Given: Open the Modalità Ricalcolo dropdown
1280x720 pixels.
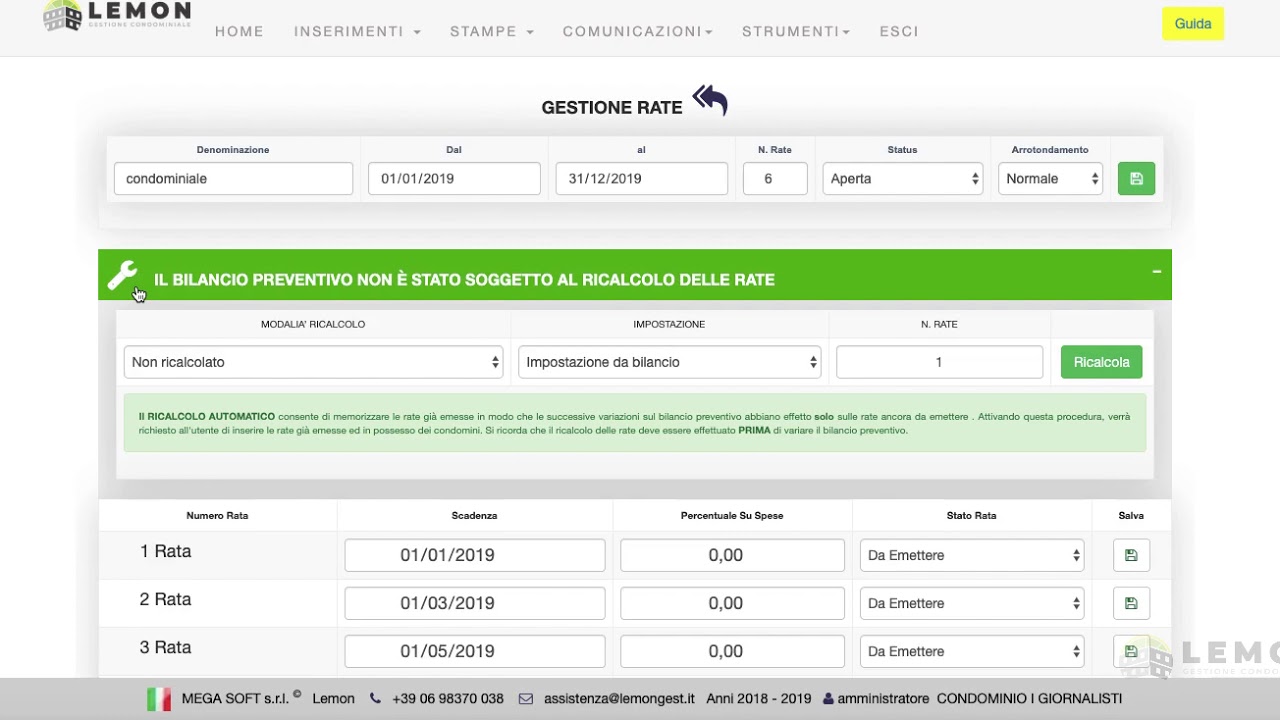Looking at the screenshot, I should pos(313,362).
